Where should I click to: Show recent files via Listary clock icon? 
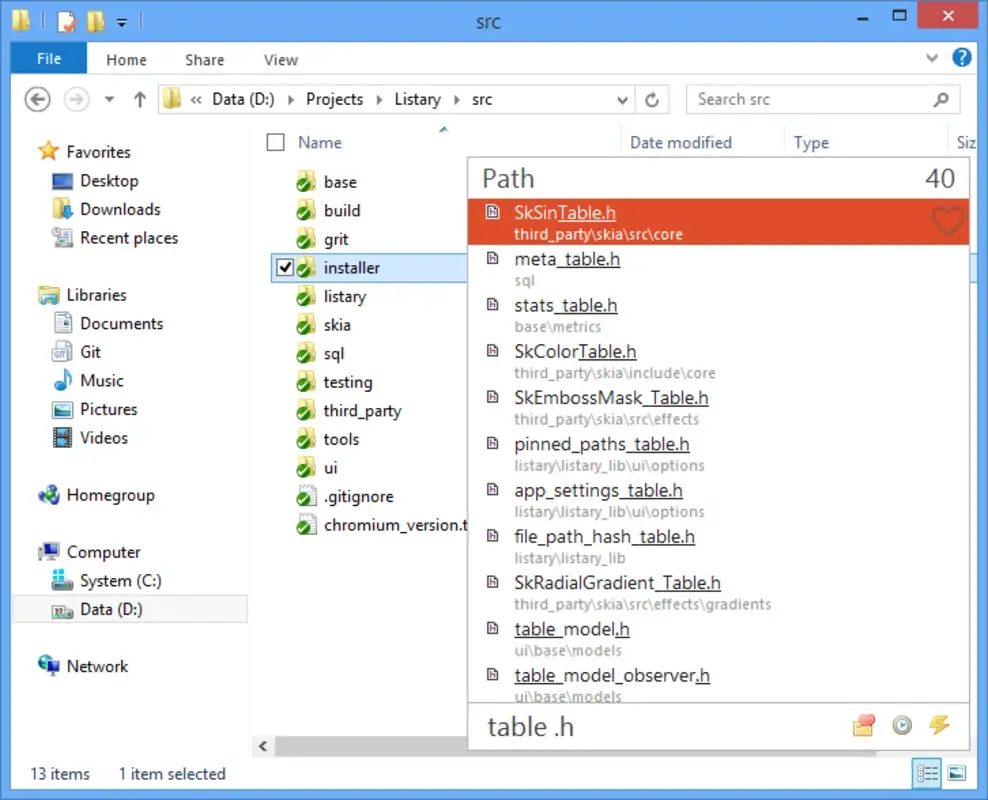(902, 726)
